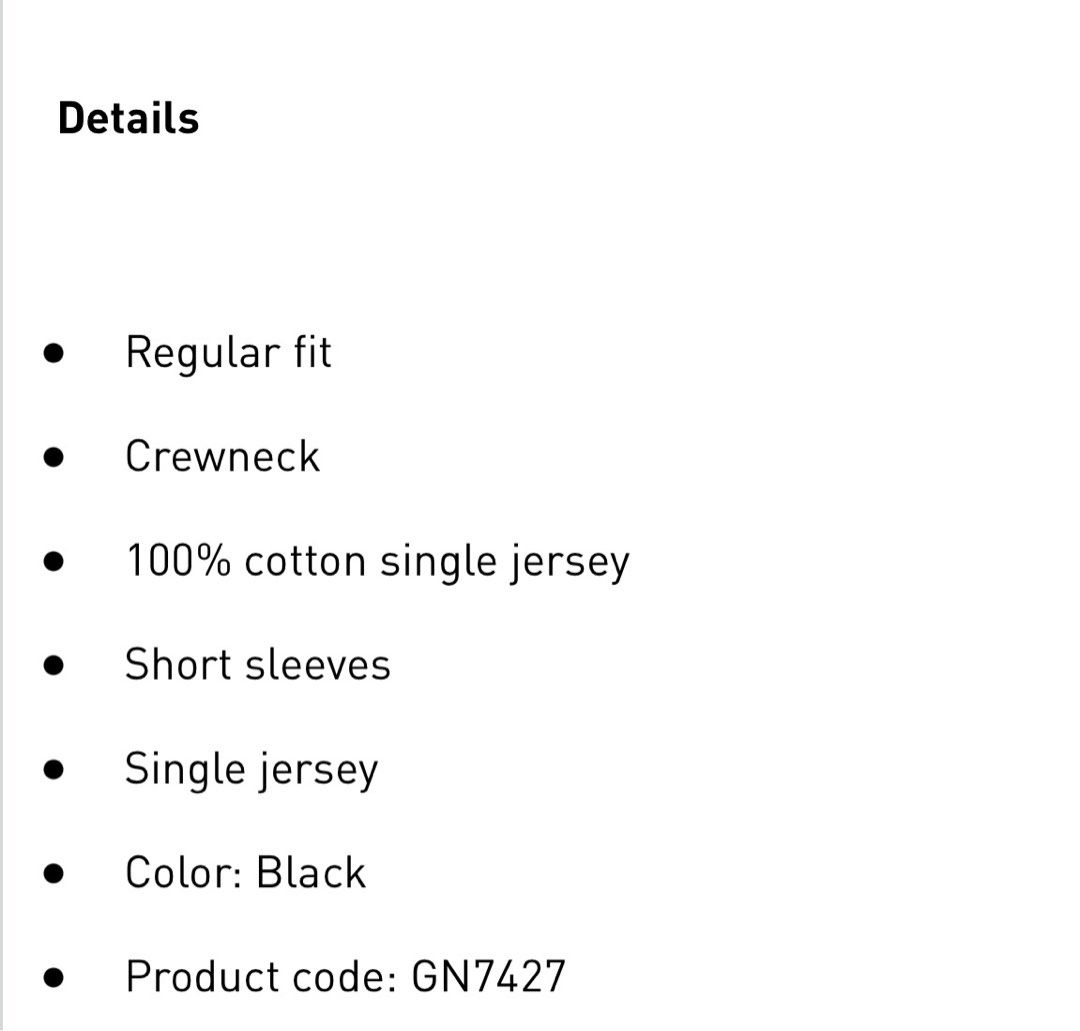The image size is (1080, 1031).
Task: Click the word Black
Action: (x=311, y=873)
